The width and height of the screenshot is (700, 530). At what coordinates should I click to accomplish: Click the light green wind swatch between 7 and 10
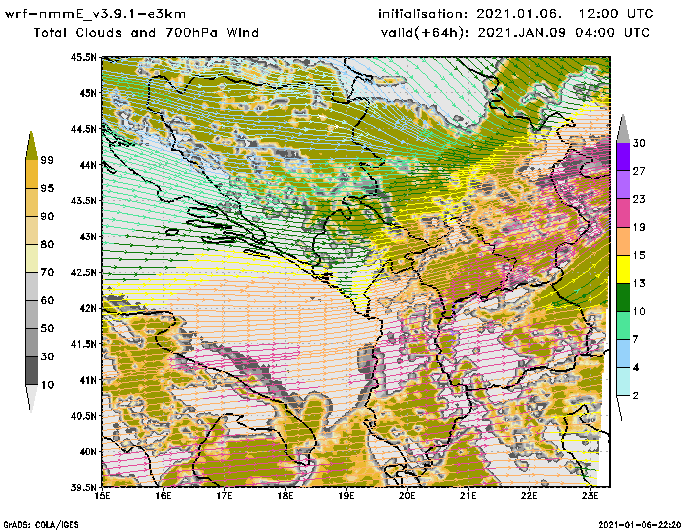coord(623,326)
